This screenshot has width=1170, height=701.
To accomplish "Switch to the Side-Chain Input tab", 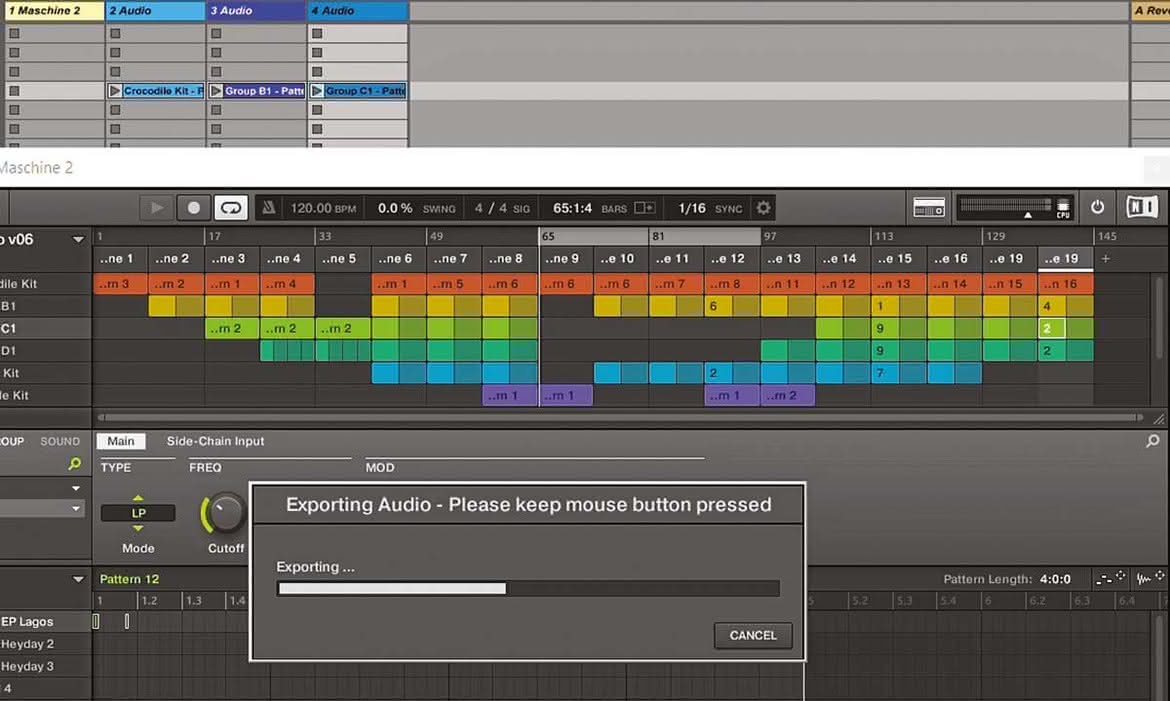I will 215,441.
